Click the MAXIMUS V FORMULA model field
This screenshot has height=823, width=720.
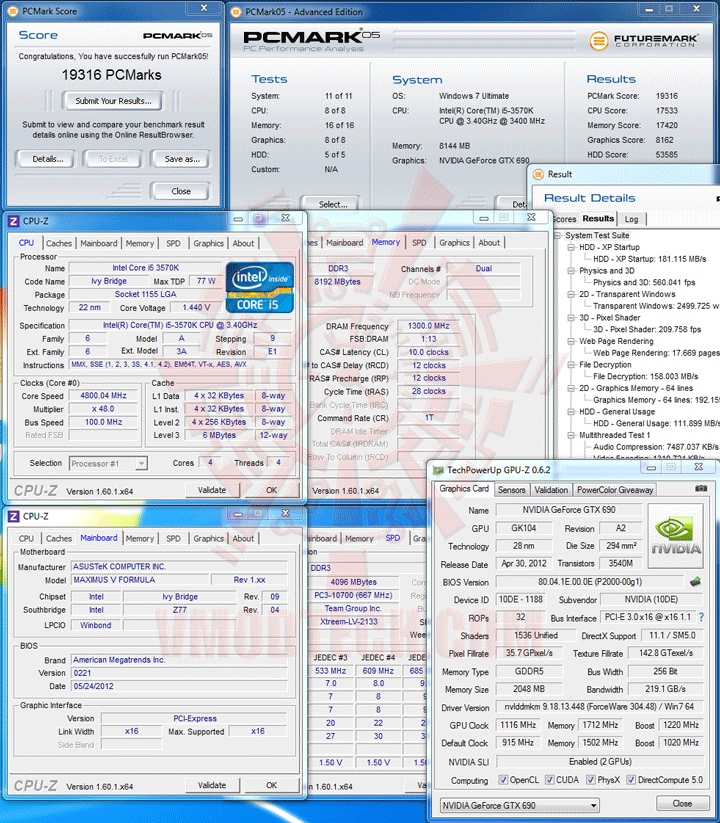pyautogui.click(x=140, y=580)
